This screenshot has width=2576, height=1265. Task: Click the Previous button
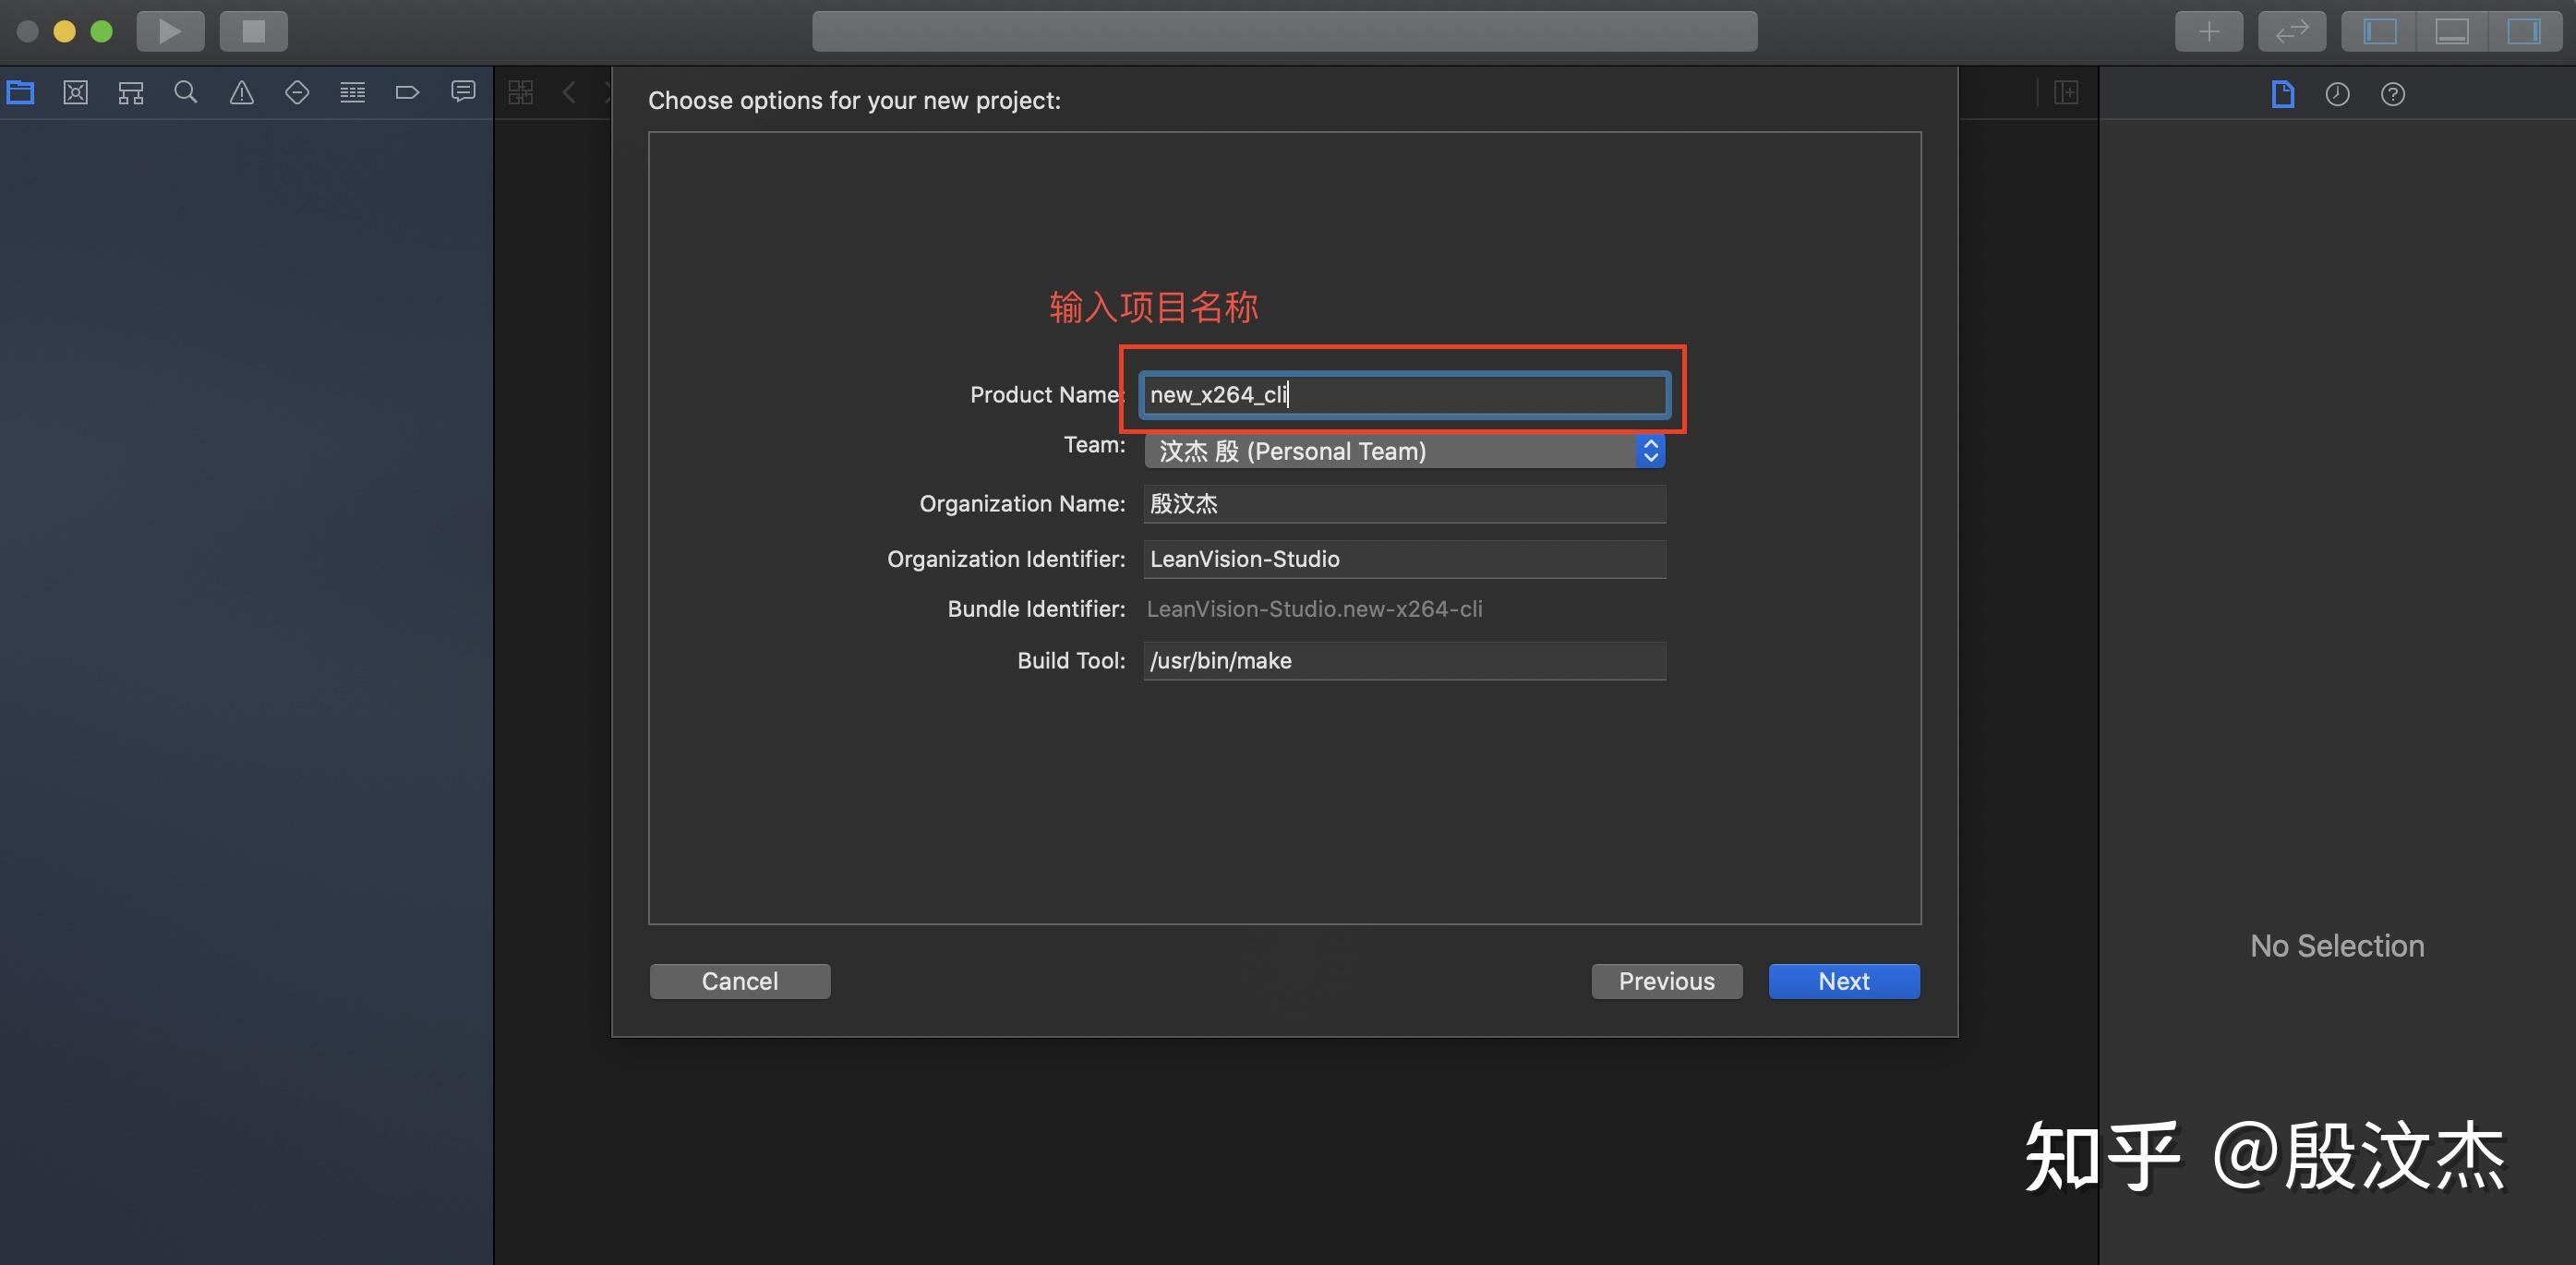[x=1666, y=981]
